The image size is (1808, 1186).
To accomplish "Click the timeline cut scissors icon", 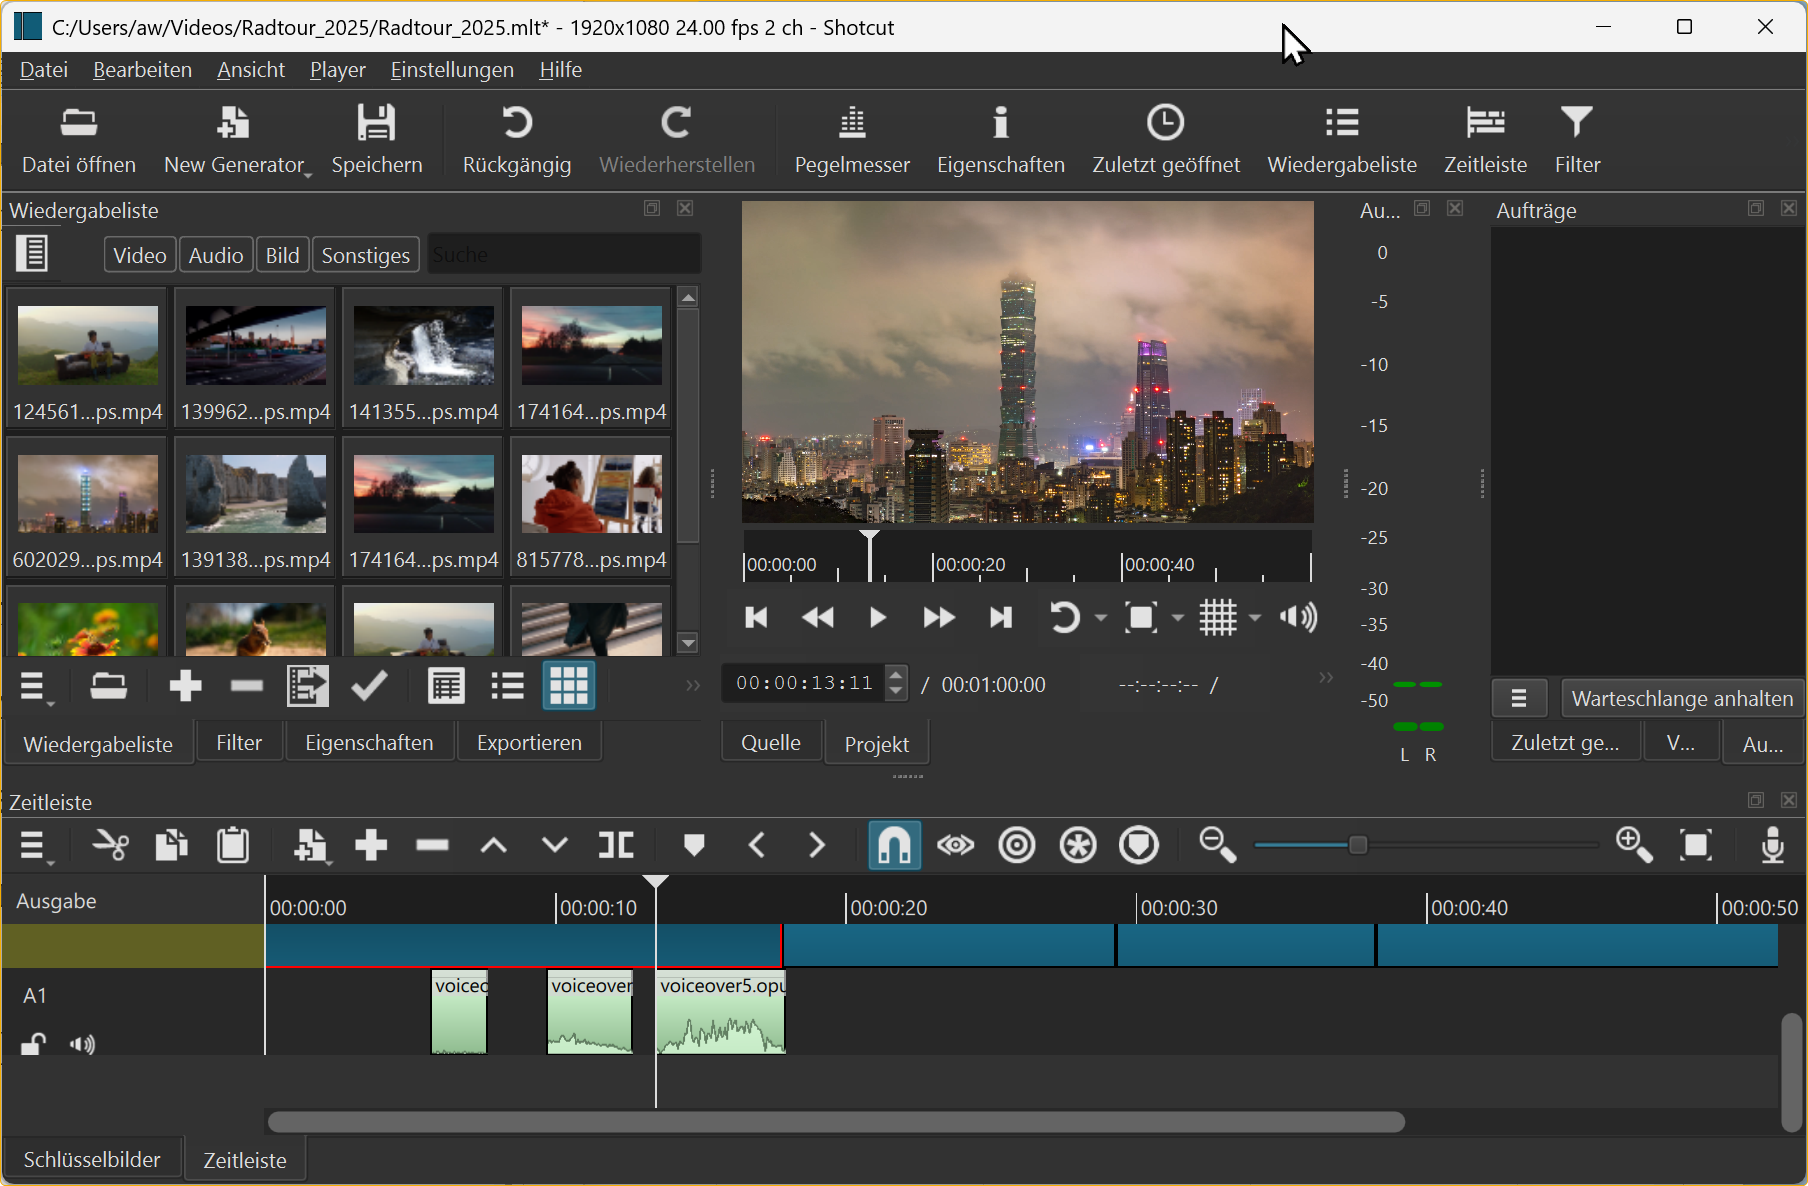I will coord(110,846).
